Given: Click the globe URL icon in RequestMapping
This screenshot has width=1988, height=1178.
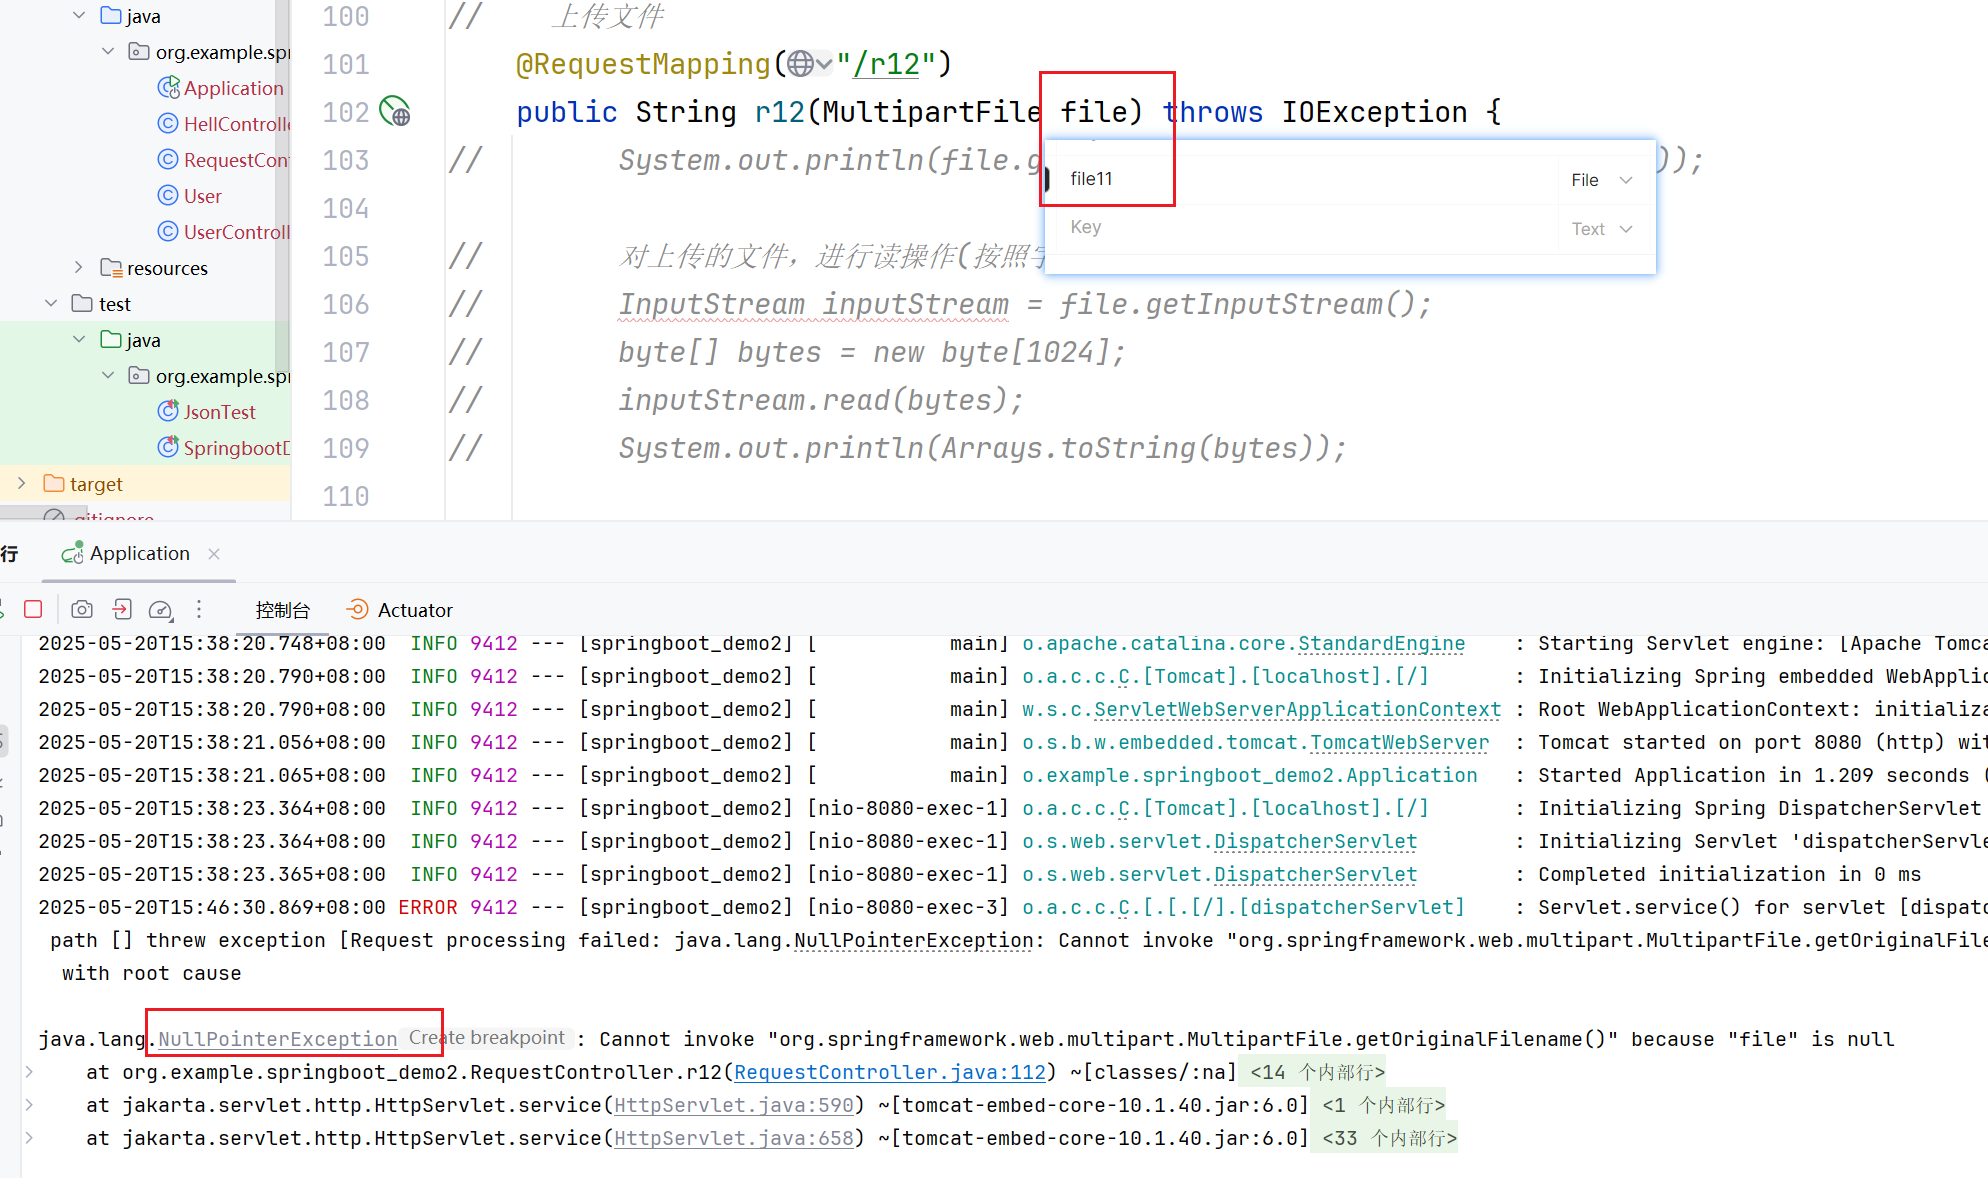Looking at the screenshot, I should [800, 64].
